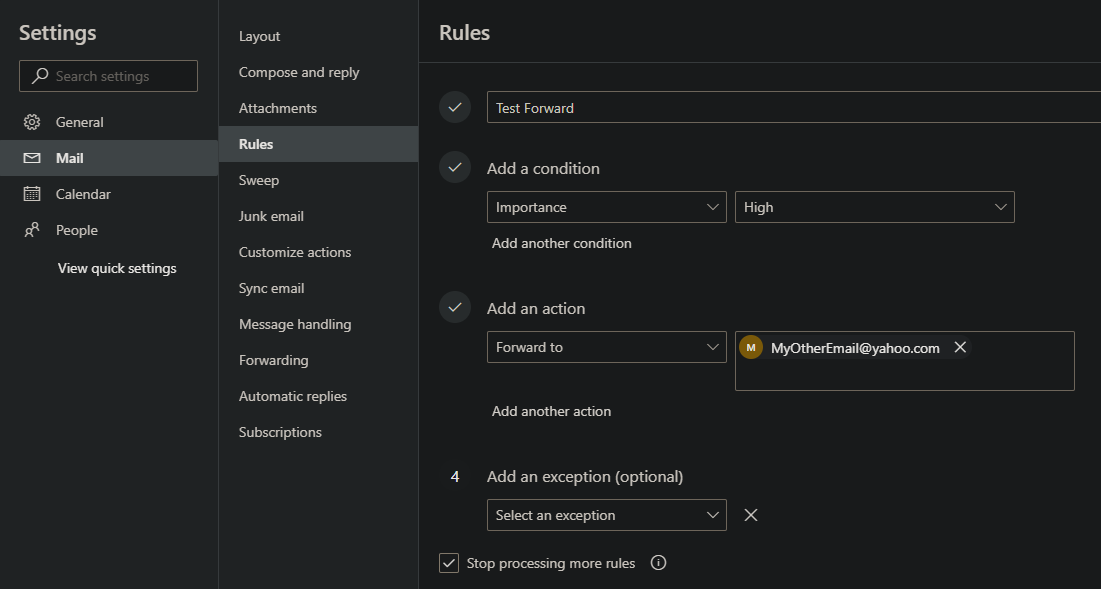The height and width of the screenshot is (589, 1101).
Task: Clear the exception using the X icon
Action: pyautogui.click(x=751, y=515)
